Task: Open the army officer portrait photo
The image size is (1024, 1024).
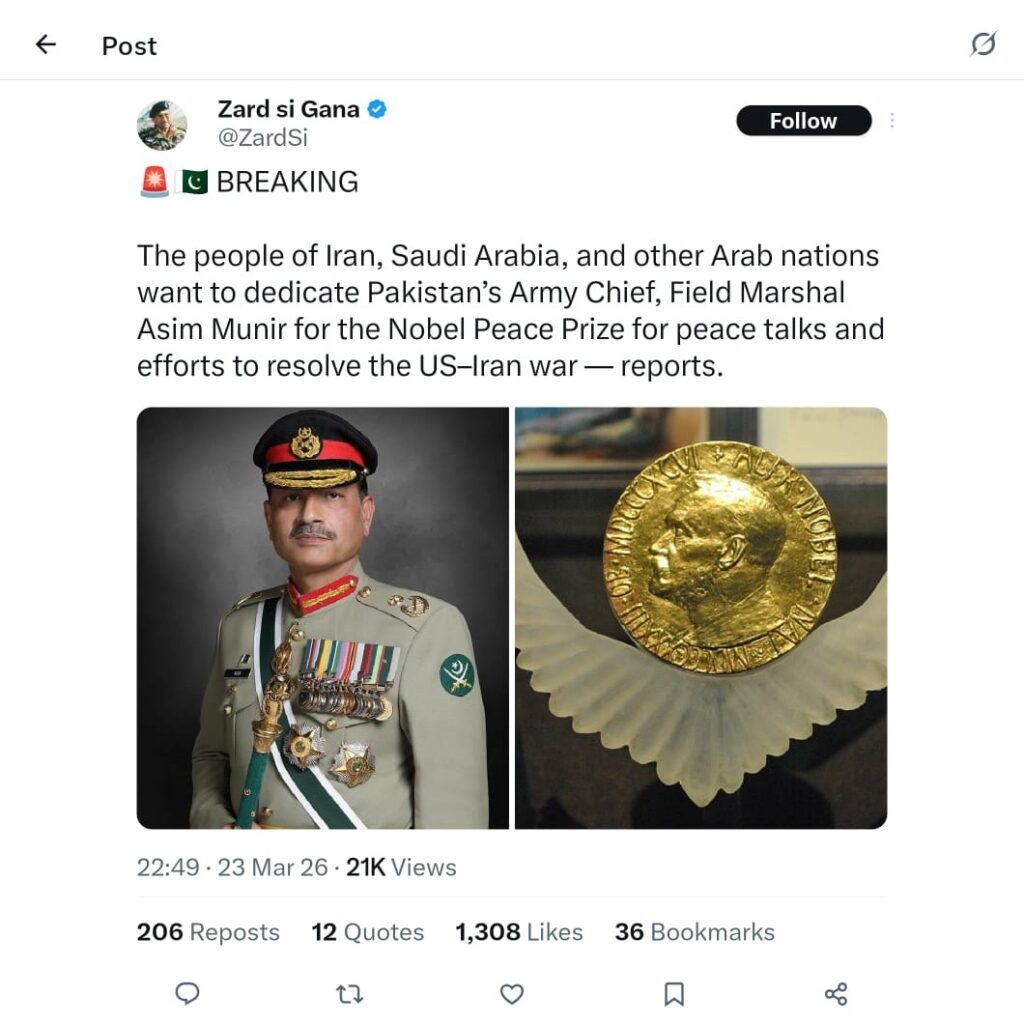Action: pyautogui.click(x=323, y=618)
